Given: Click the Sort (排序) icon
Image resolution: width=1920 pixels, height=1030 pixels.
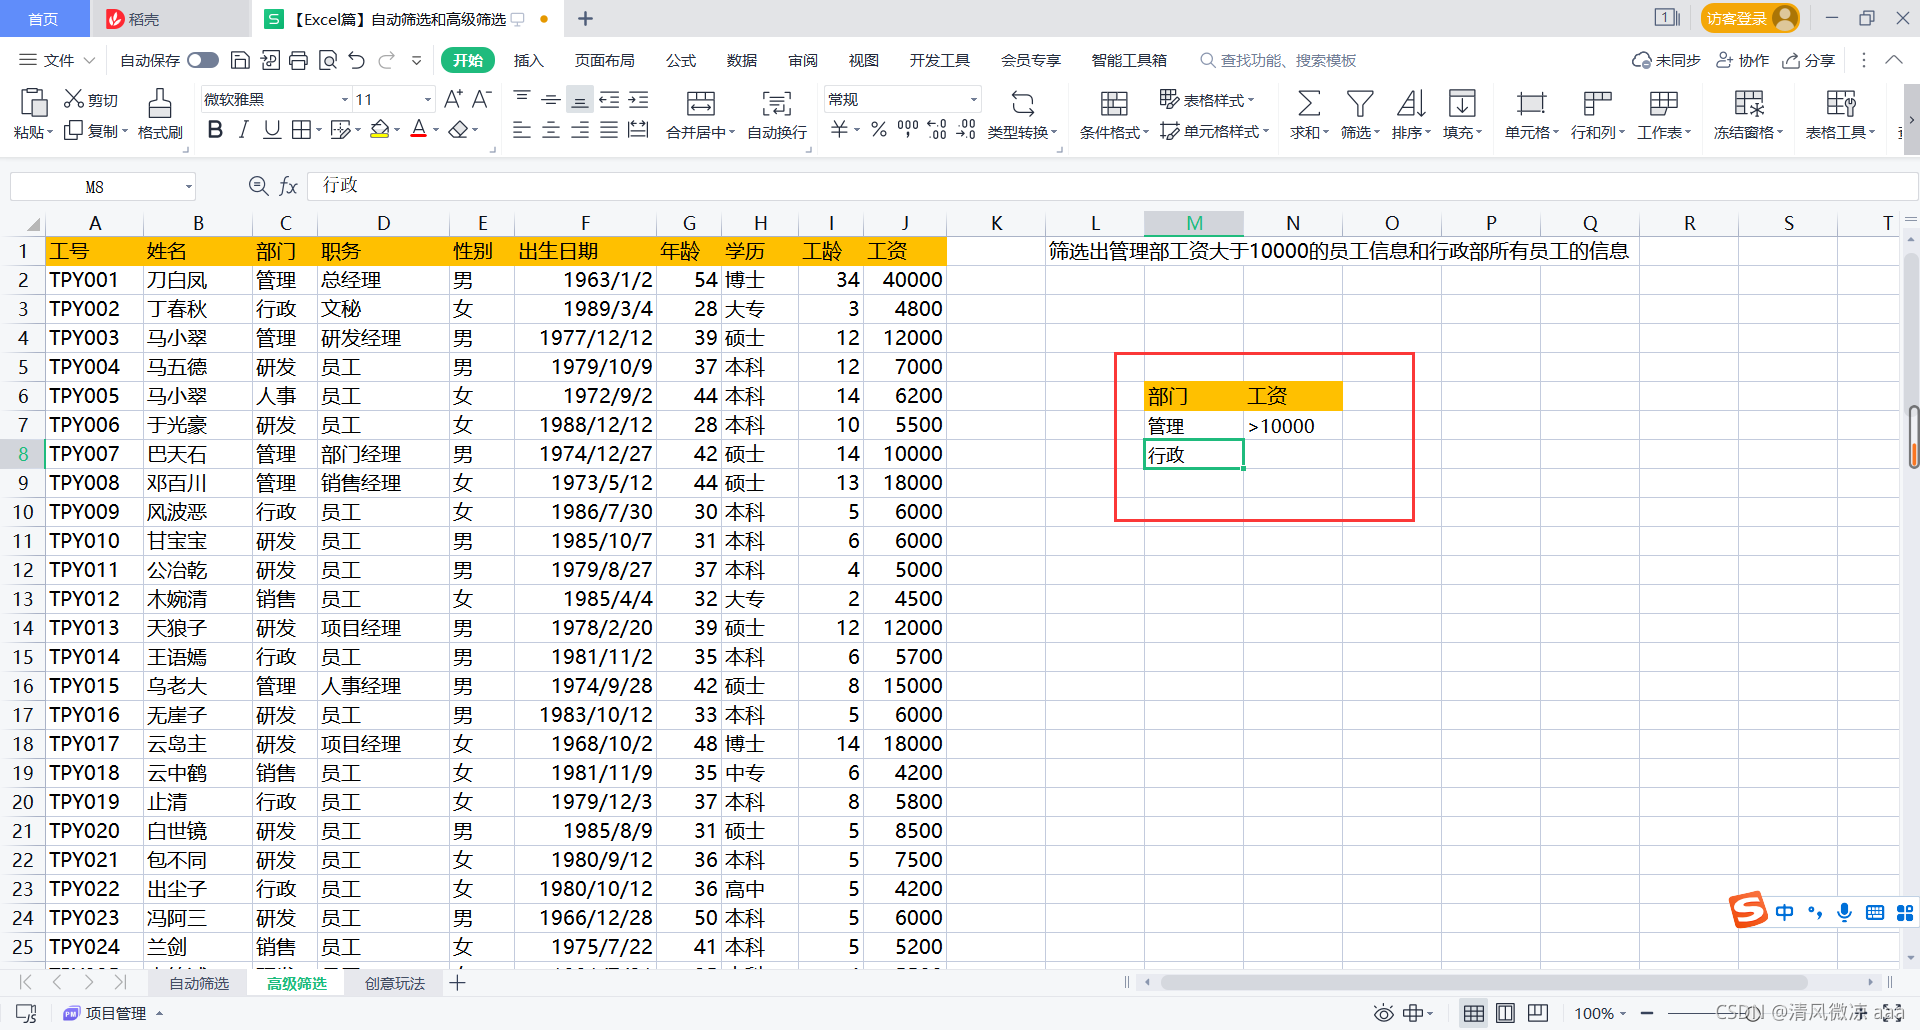Looking at the screenshot, I should (x=1410, y=103).
